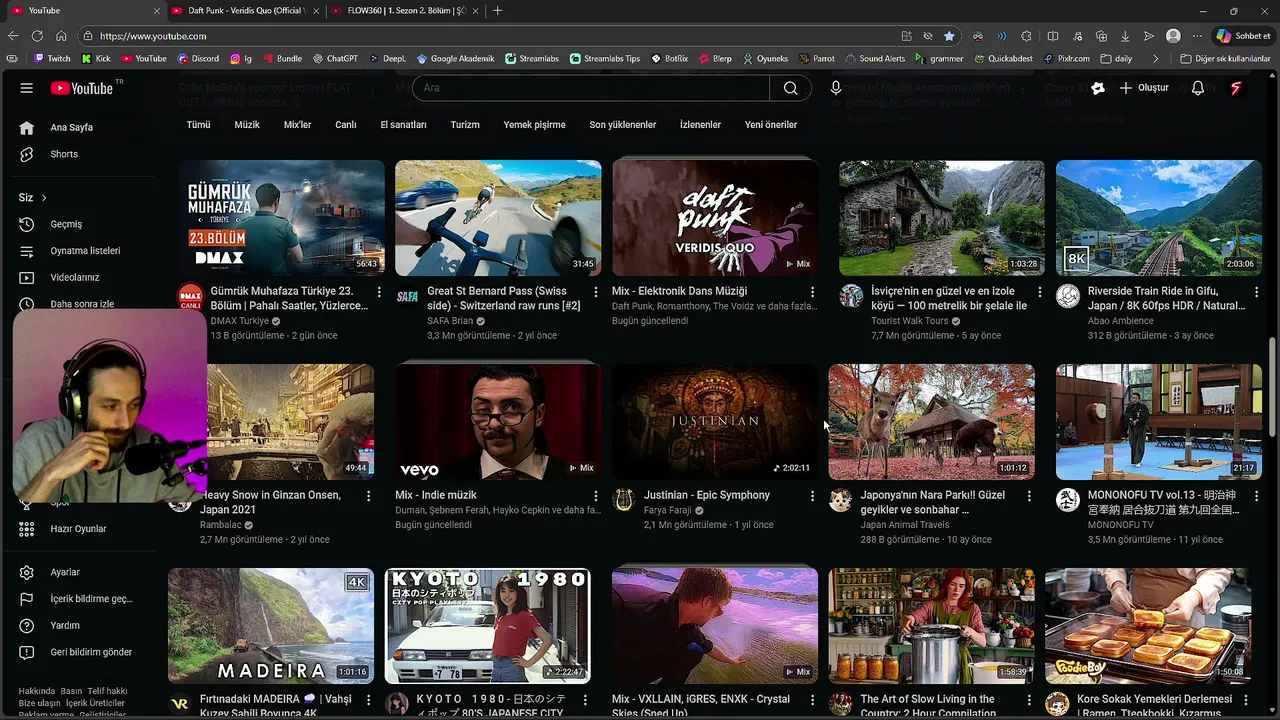
Task: Open DMAX Türkiye channel avatar
Action: (x=190, y=297)
